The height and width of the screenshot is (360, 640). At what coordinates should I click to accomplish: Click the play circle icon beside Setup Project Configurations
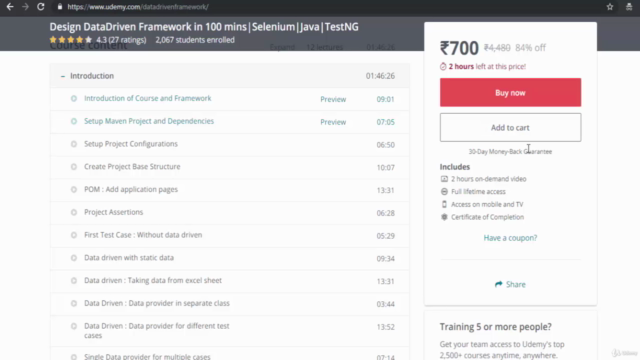pos(74,144)
